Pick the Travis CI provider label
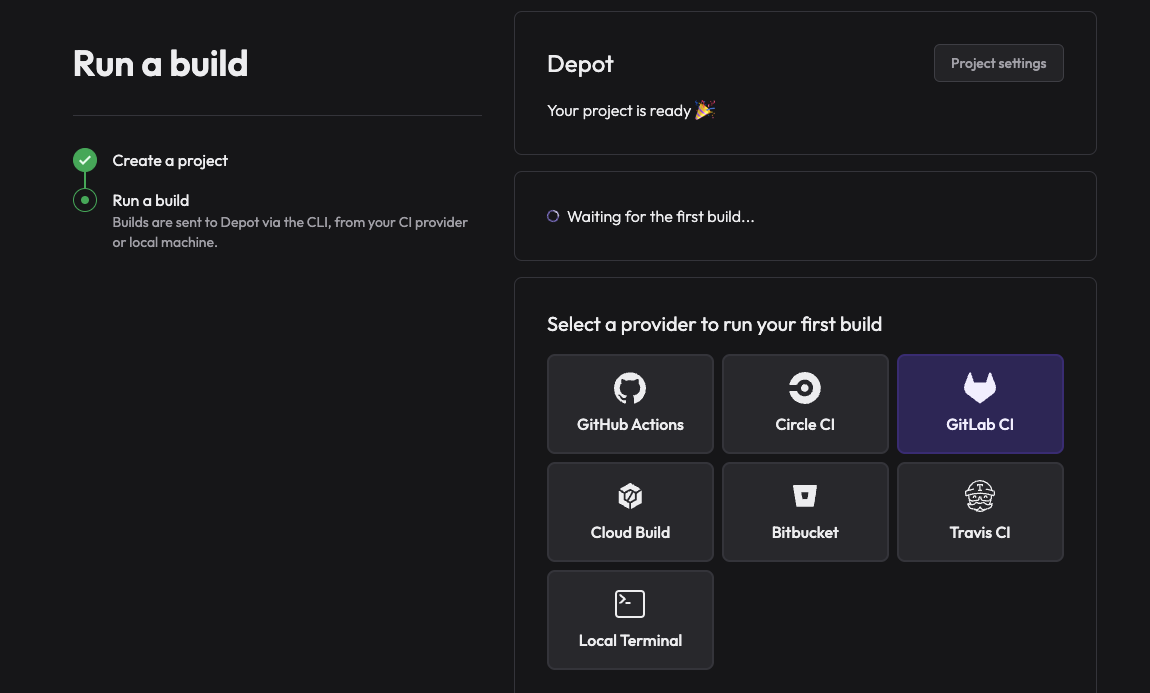 (x=980, y=533)
